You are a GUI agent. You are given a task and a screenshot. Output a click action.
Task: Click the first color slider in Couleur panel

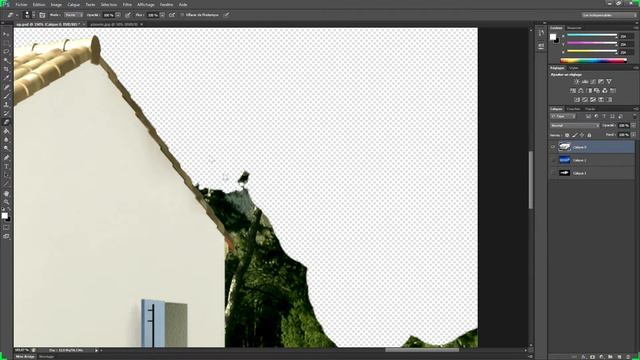coord(592,36)
